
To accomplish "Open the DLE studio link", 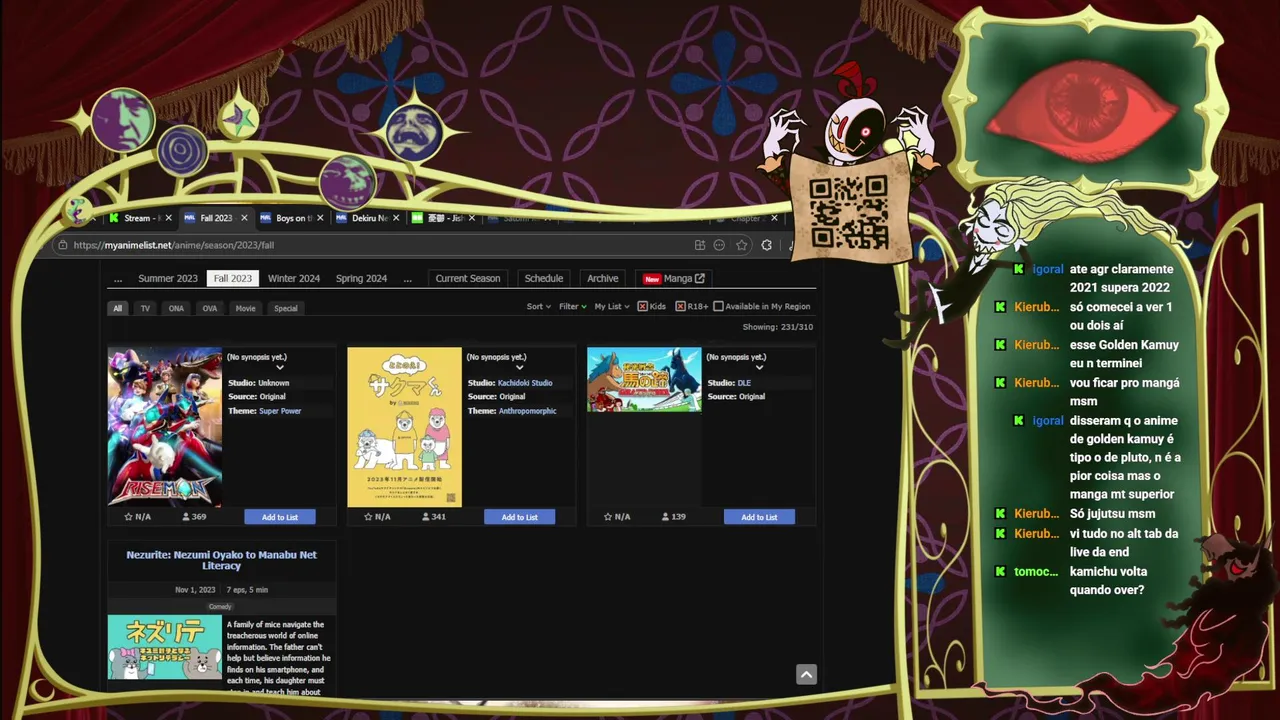I will pos(744,383).
